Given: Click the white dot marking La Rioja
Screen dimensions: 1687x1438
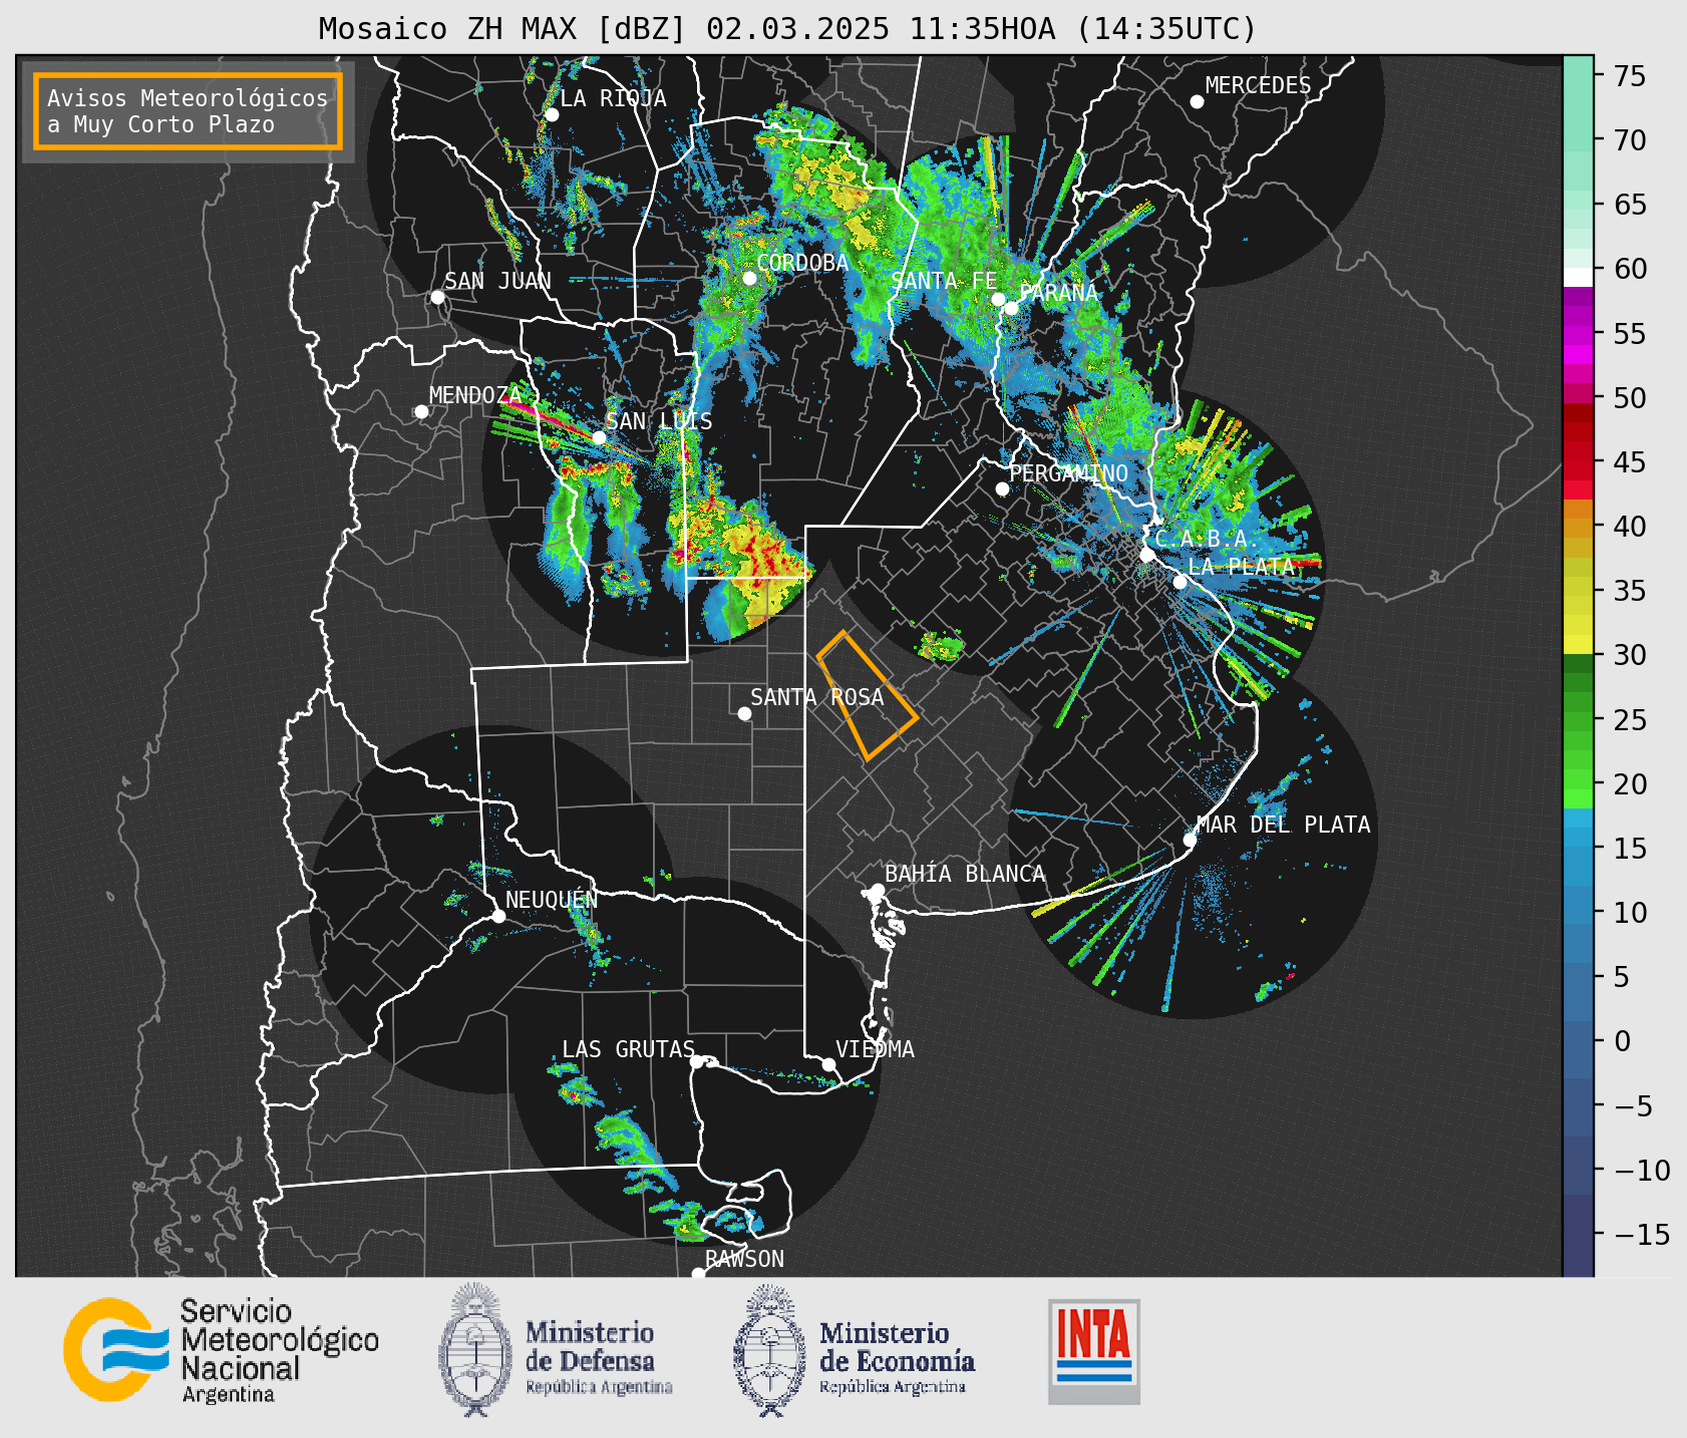Looking at the screenshot, I should [x=552, y=115].
